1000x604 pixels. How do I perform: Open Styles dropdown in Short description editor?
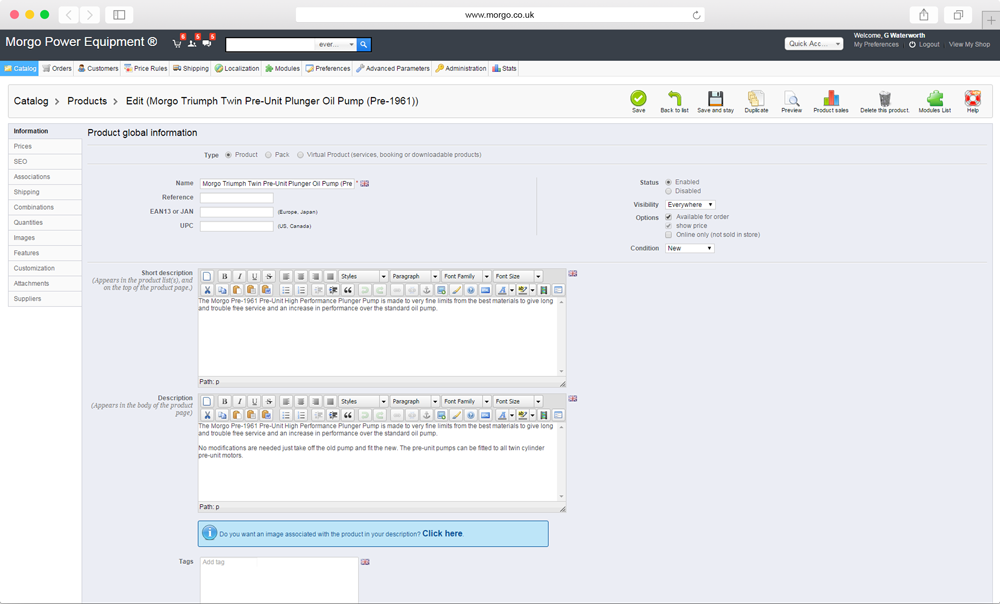tap(363, 276)
